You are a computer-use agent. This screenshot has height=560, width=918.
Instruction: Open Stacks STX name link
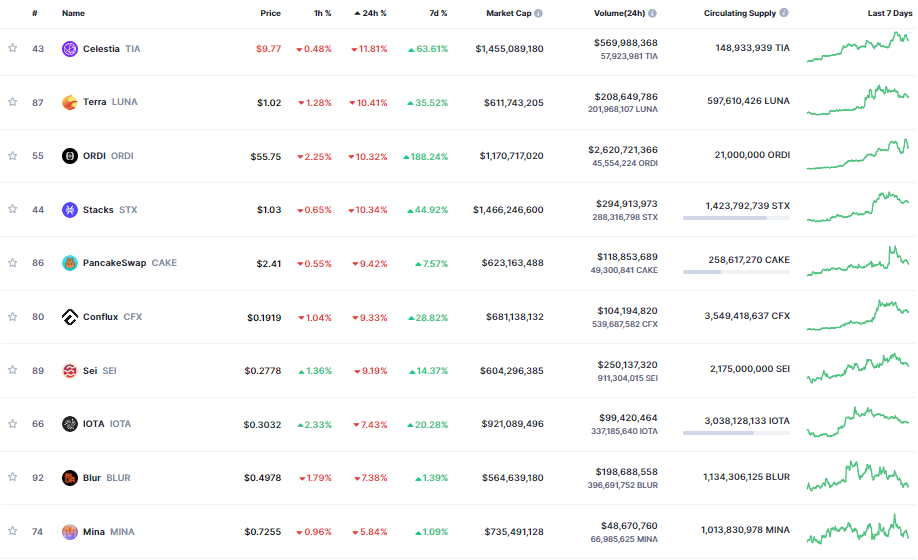(x=109, y=209)
